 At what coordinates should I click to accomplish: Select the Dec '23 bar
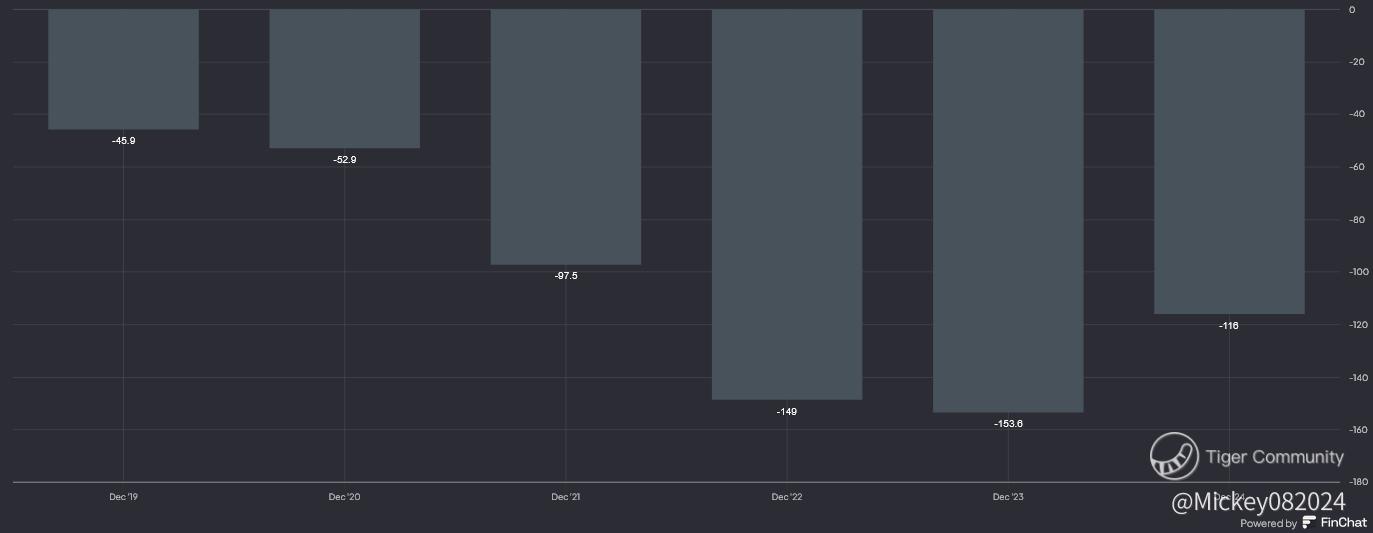pyautogui.click(x=1008, y=210)
